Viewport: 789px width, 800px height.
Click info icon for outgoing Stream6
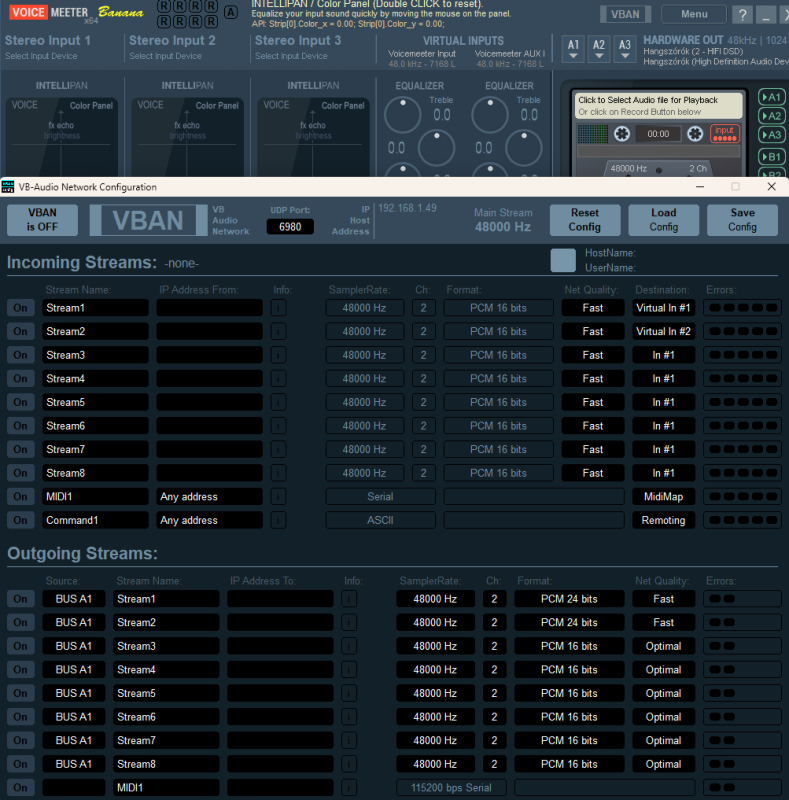pos(349,717)
